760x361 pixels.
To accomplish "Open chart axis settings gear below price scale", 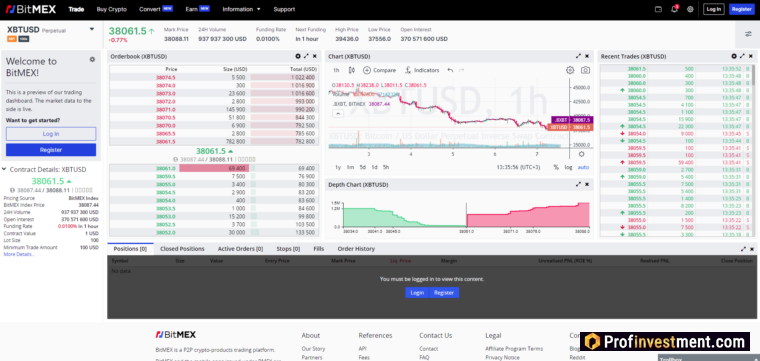I will (582, 154).
